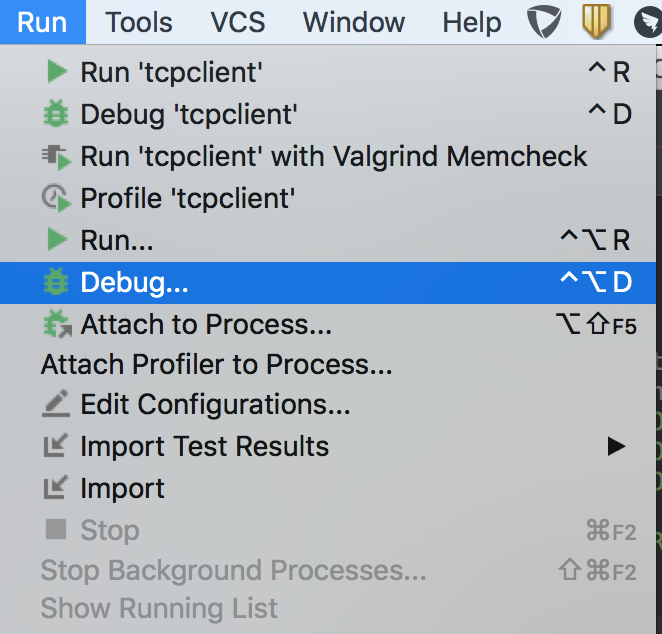Click the Profile 'tcpclient' clock icon
The image size is (662, 634).
[56, 198]
